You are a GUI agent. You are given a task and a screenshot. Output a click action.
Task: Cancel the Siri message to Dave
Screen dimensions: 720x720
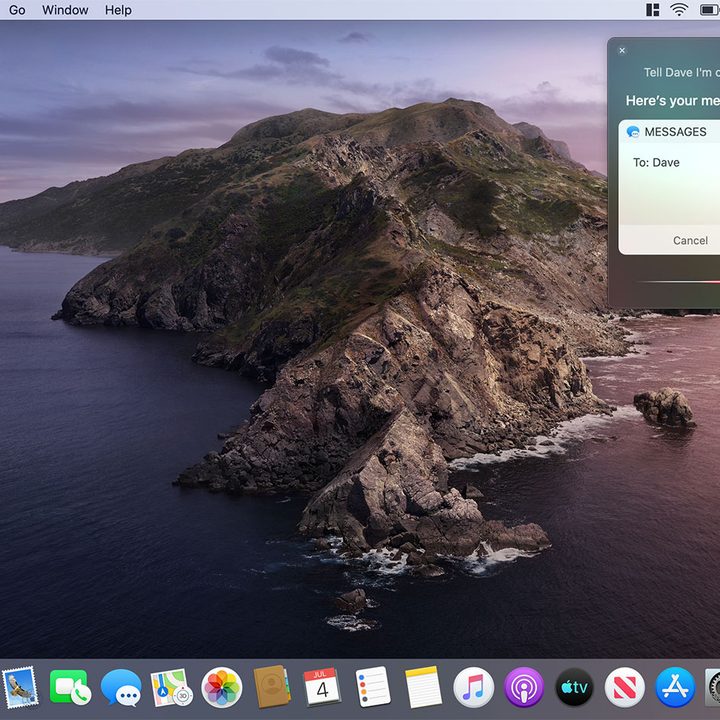pyautogui.click(x=690, y=240)
